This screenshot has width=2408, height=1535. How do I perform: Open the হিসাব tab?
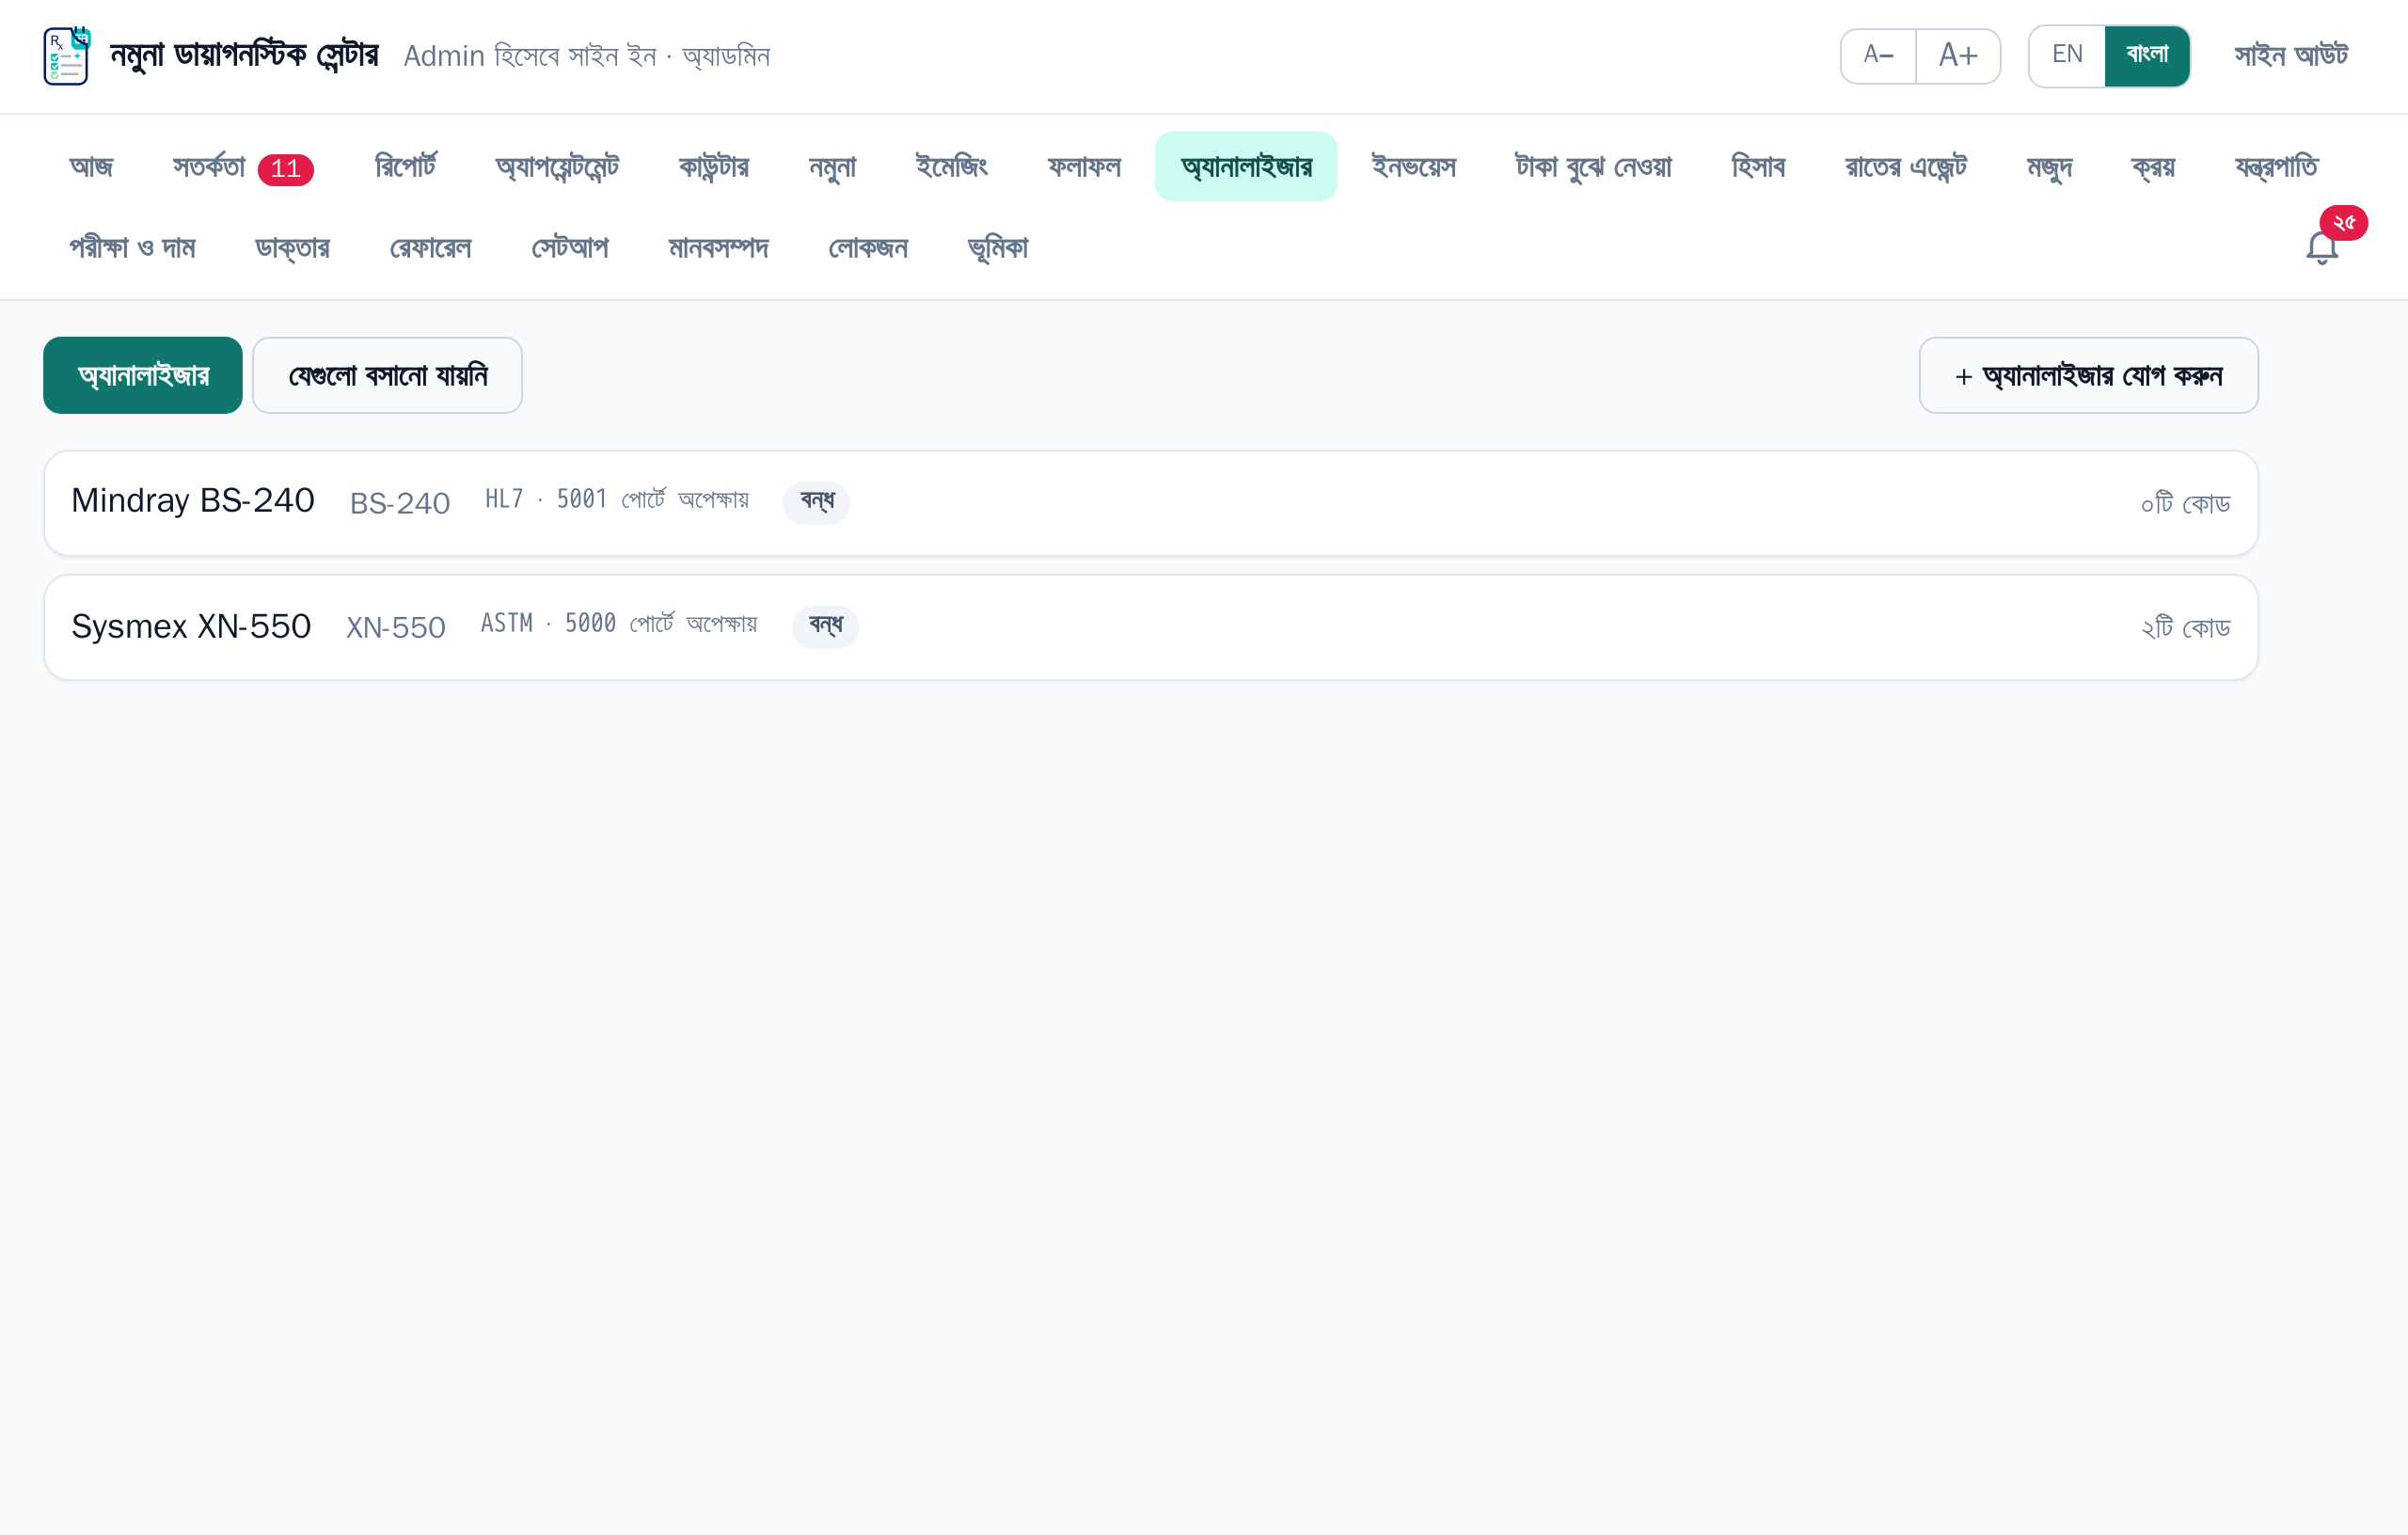tap(1758, 167)
